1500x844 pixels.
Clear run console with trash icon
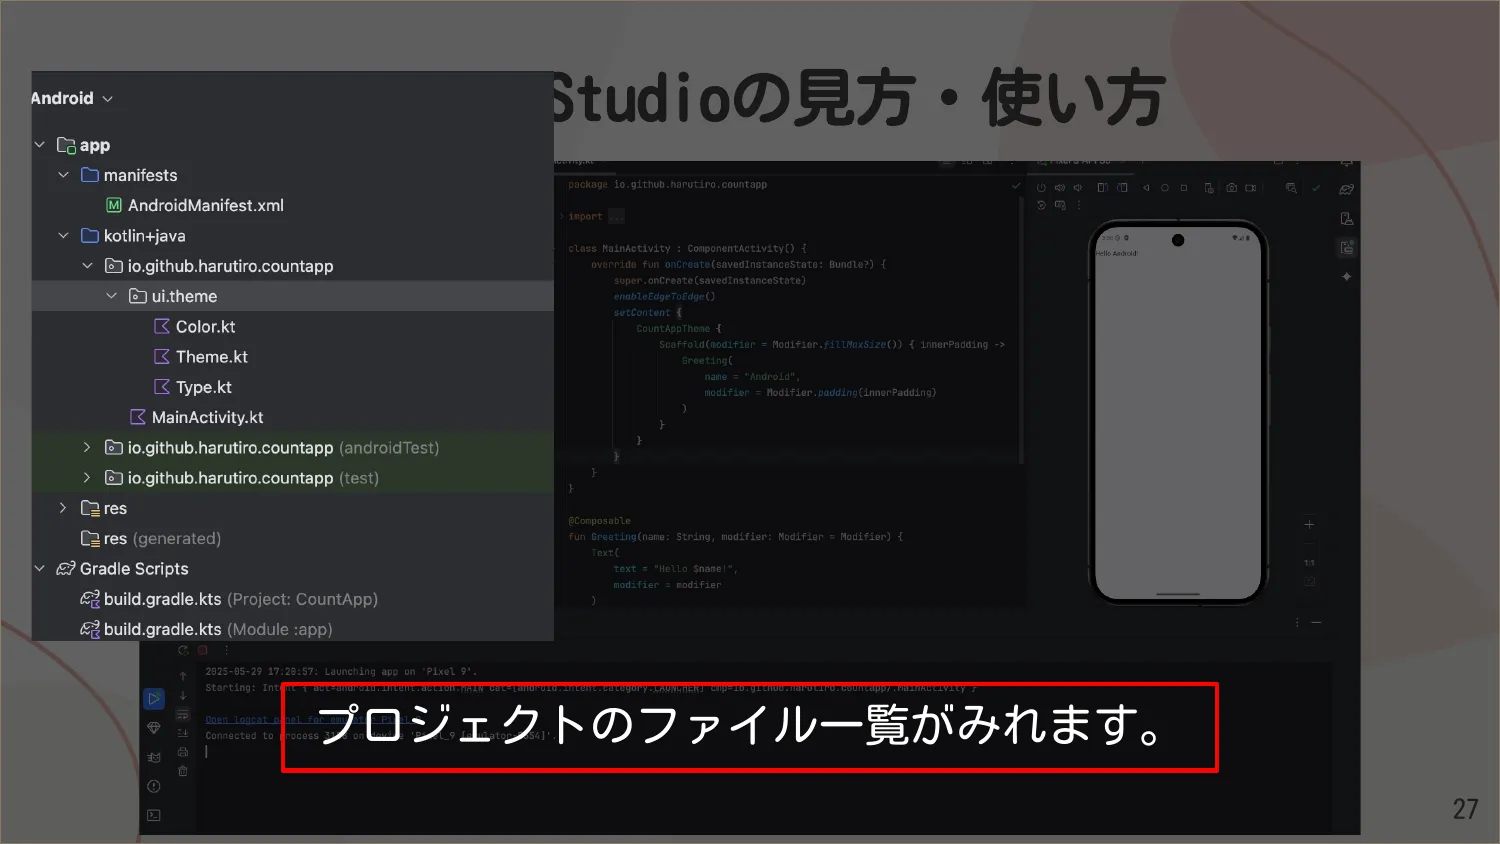[183, 771]
